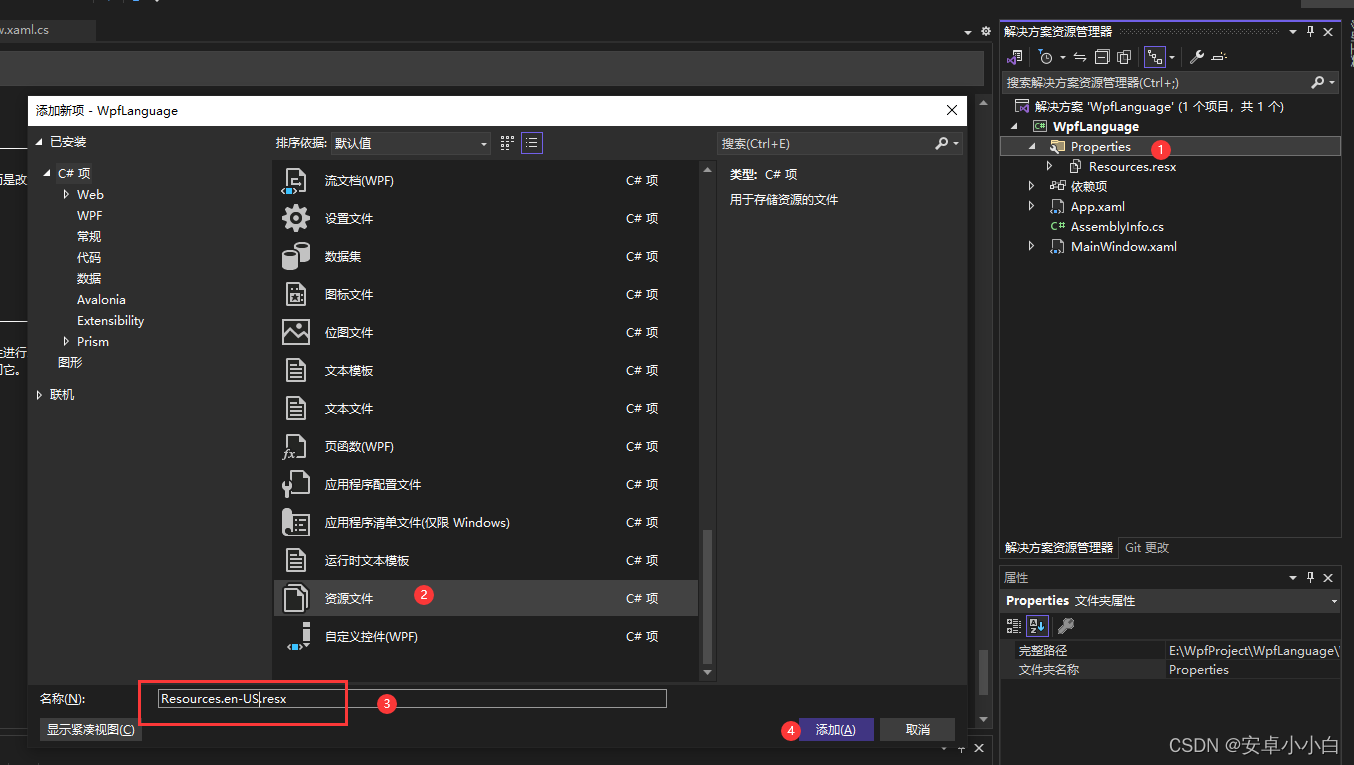Screen dimensions: 1354x765
Task: Toggle the file nesting view button
Action: (x=1154, y=57)
